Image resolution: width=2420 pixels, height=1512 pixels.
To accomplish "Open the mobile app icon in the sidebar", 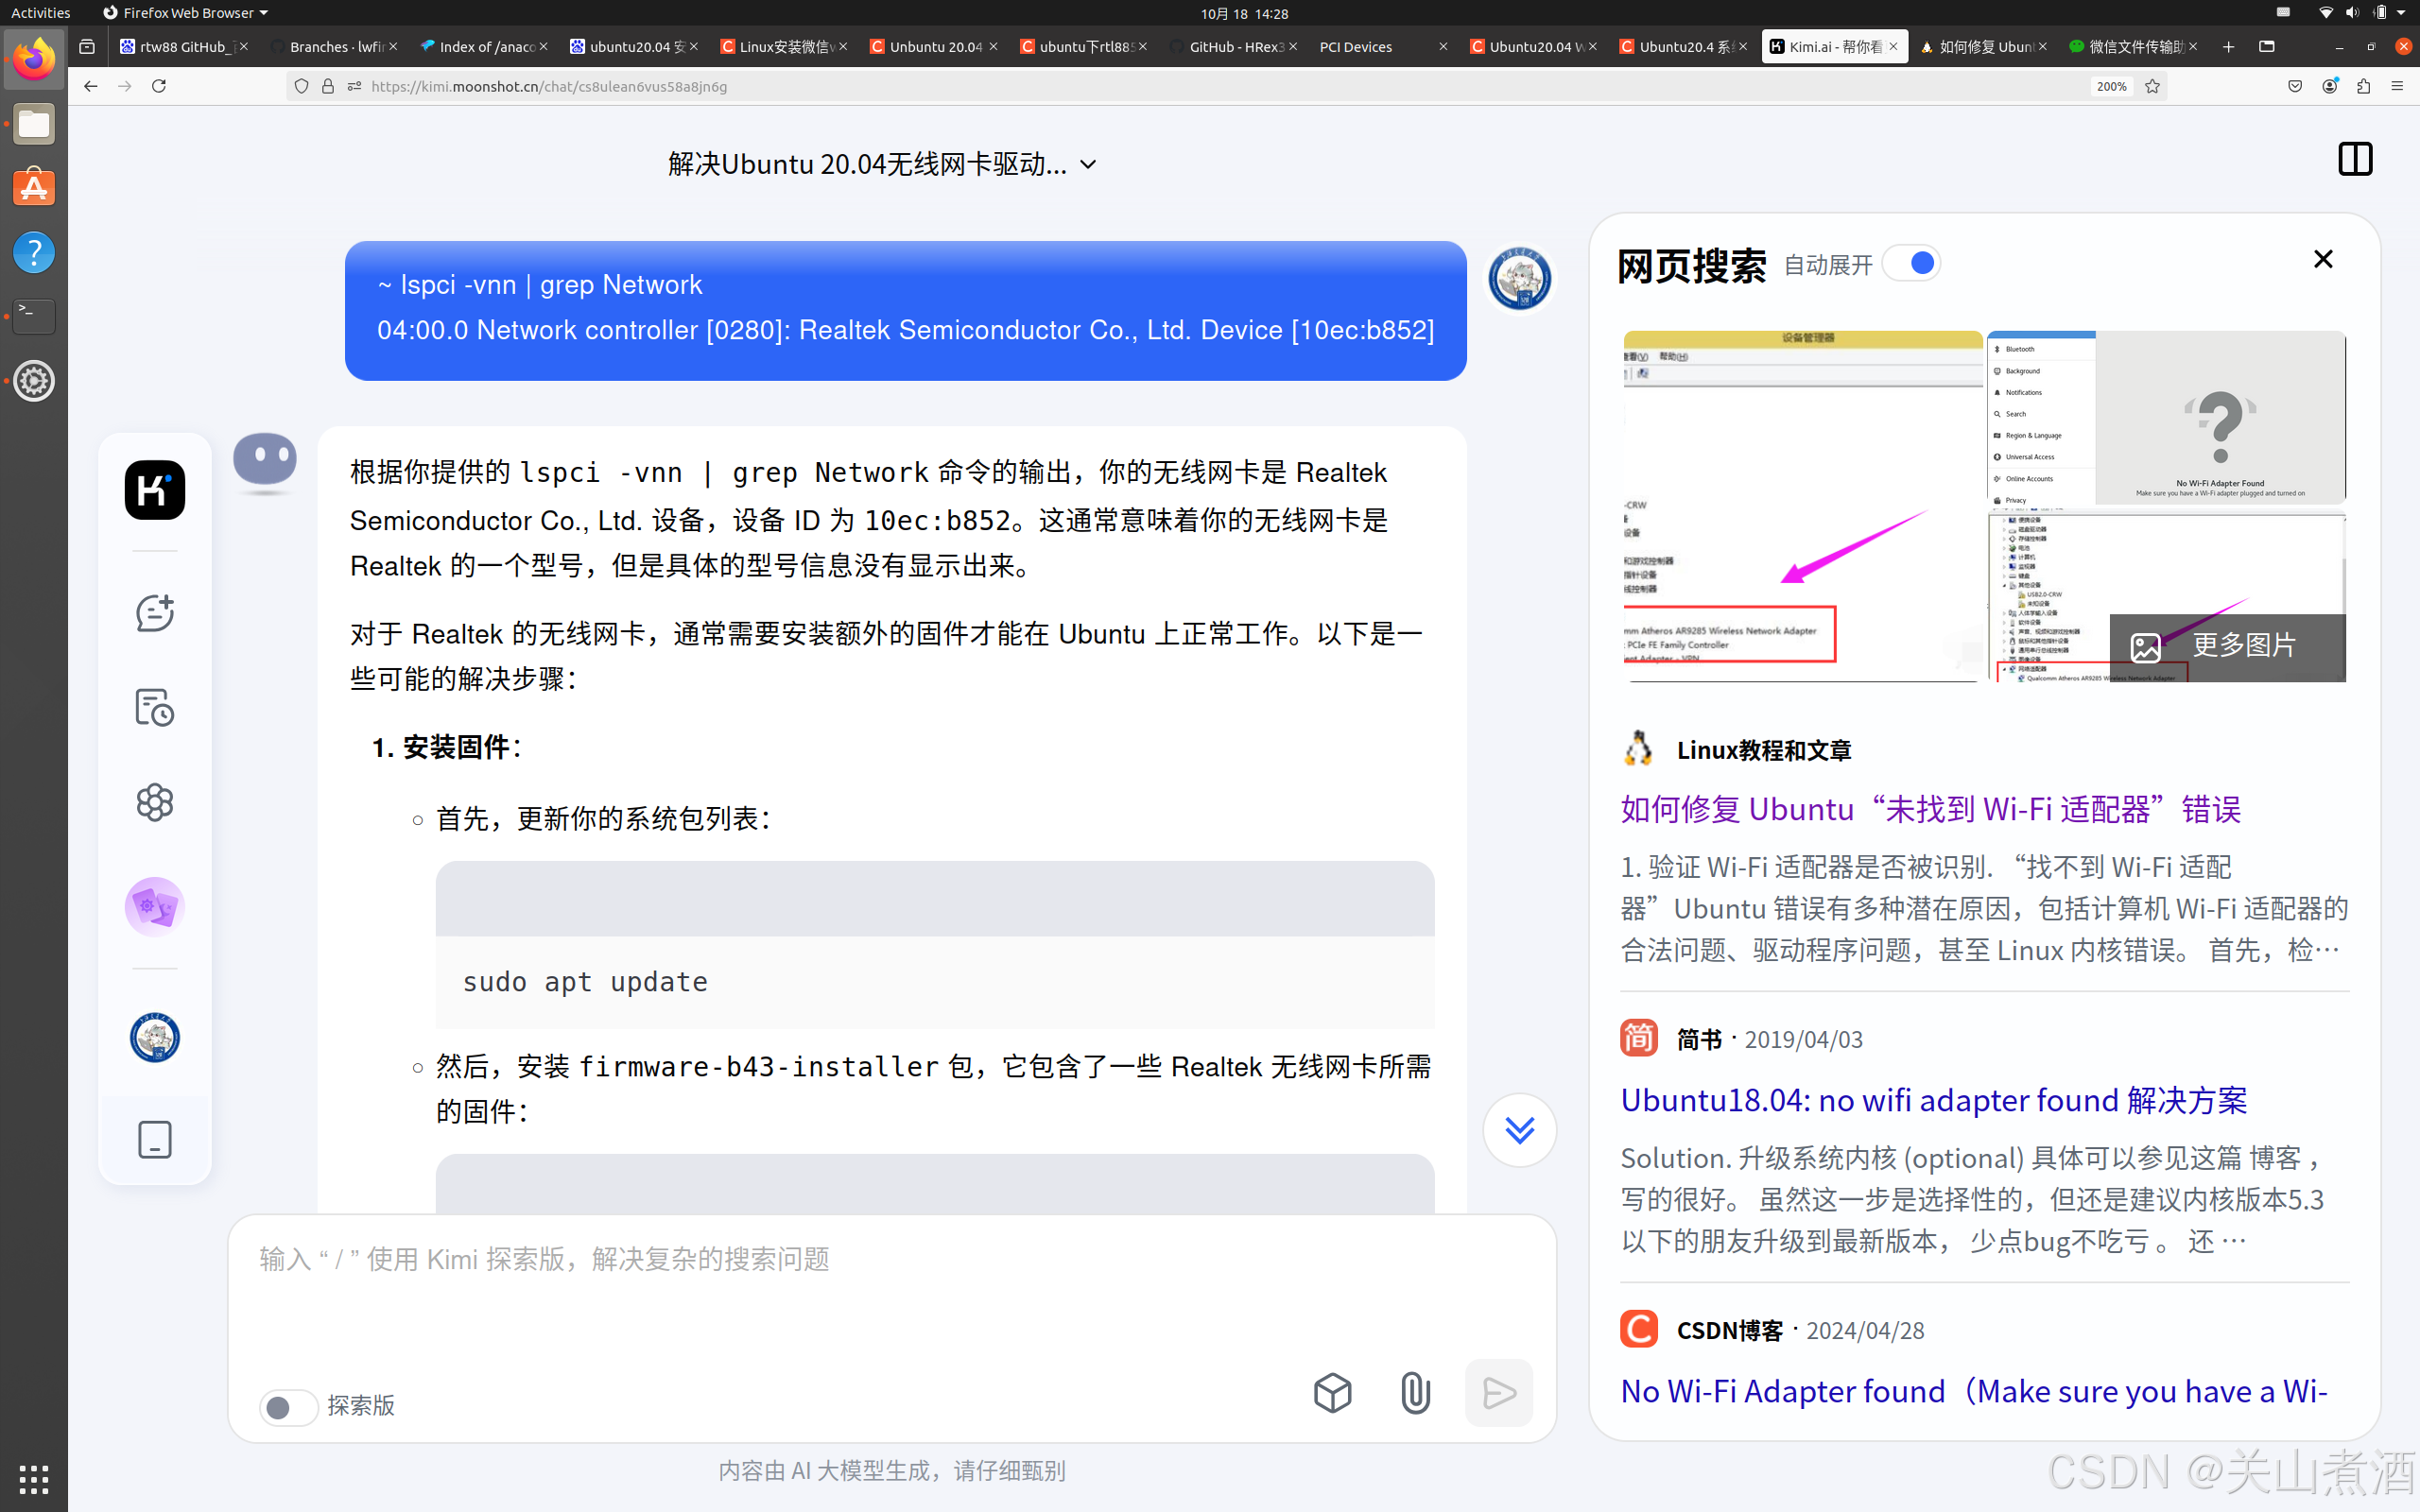I will [x=155, y=1139].
